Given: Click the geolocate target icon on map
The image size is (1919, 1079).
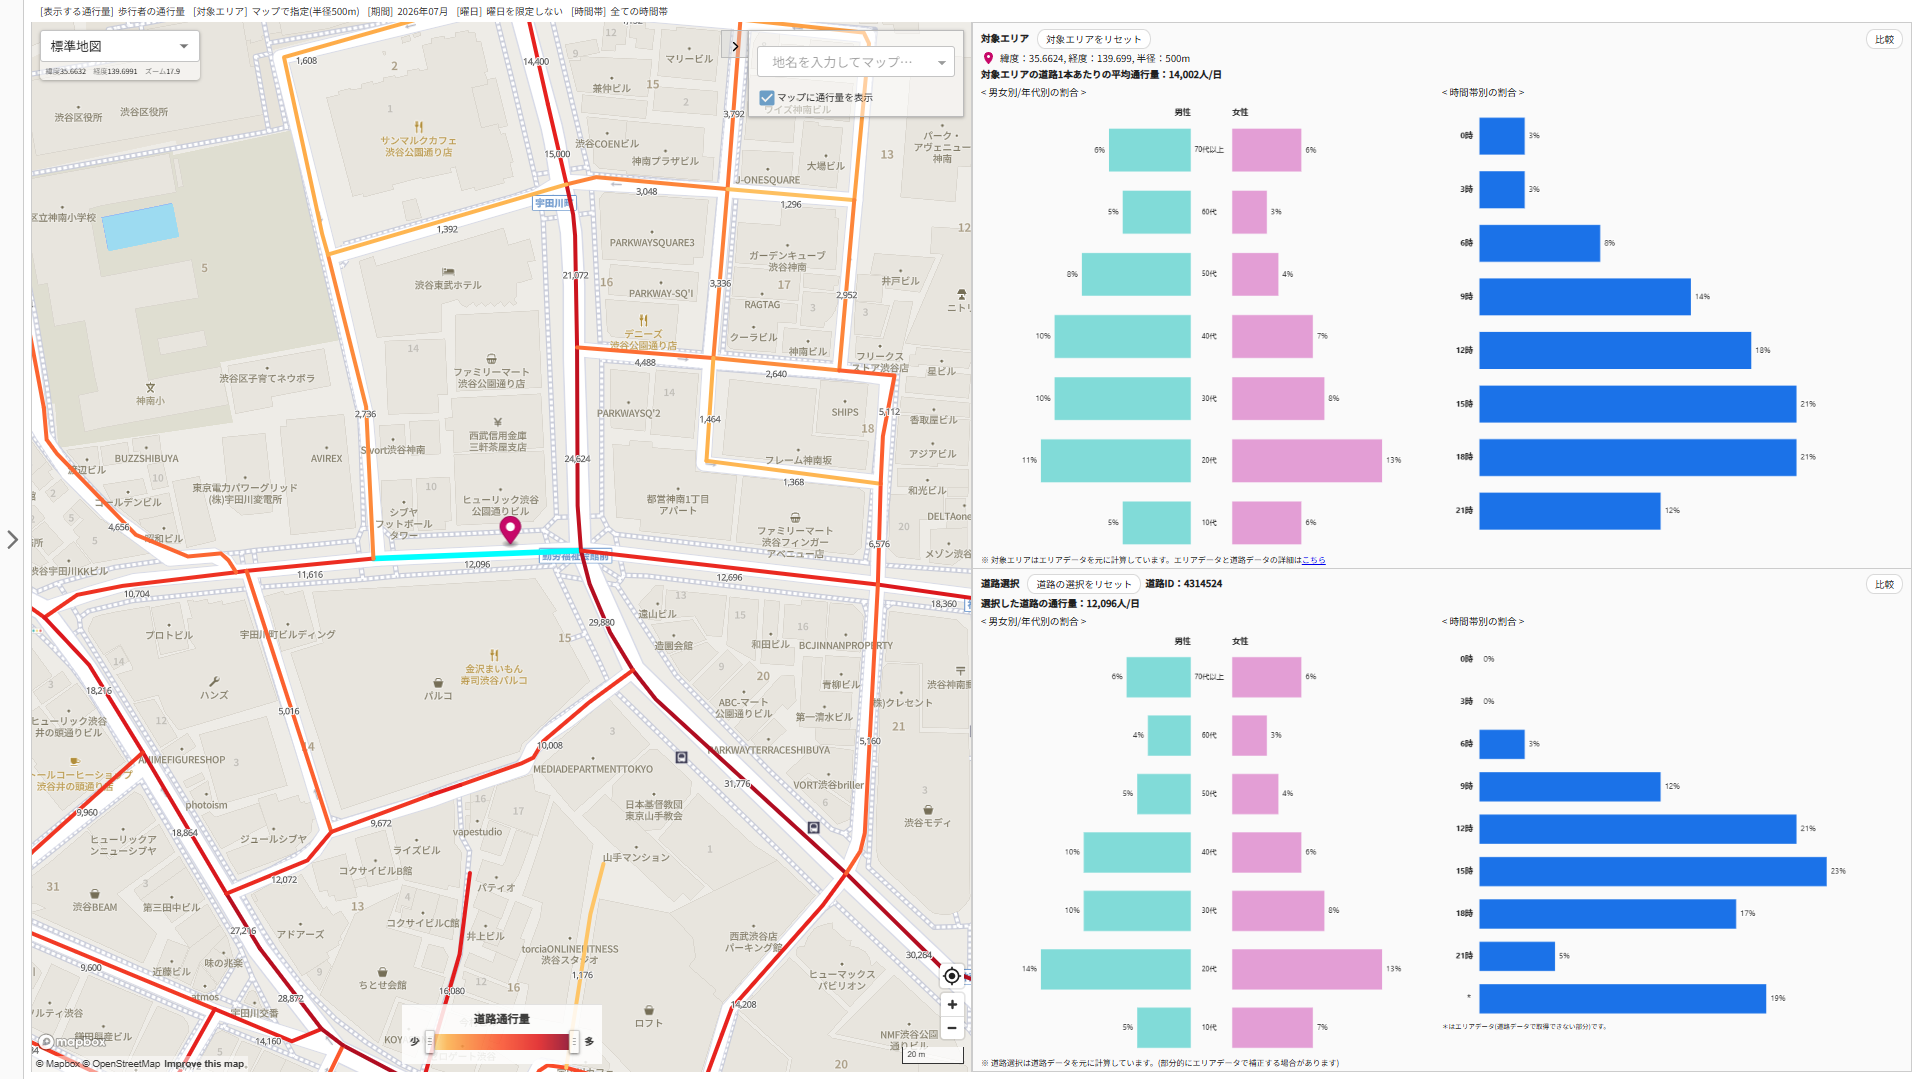Looking at the screenshot, I should [951, 976].
